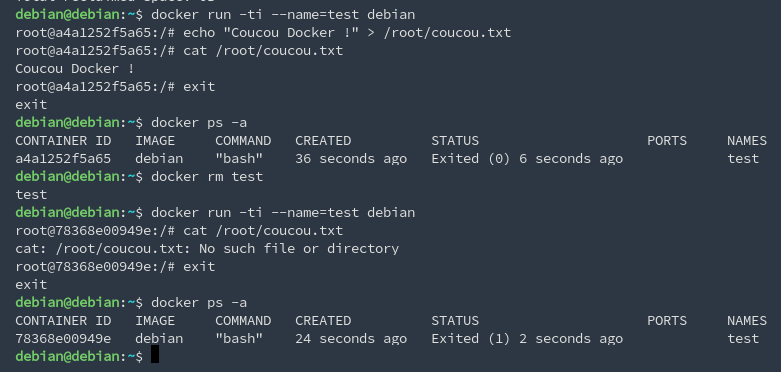
Task: Click the 'docker rm test' command text
Action: pos(207,177)
